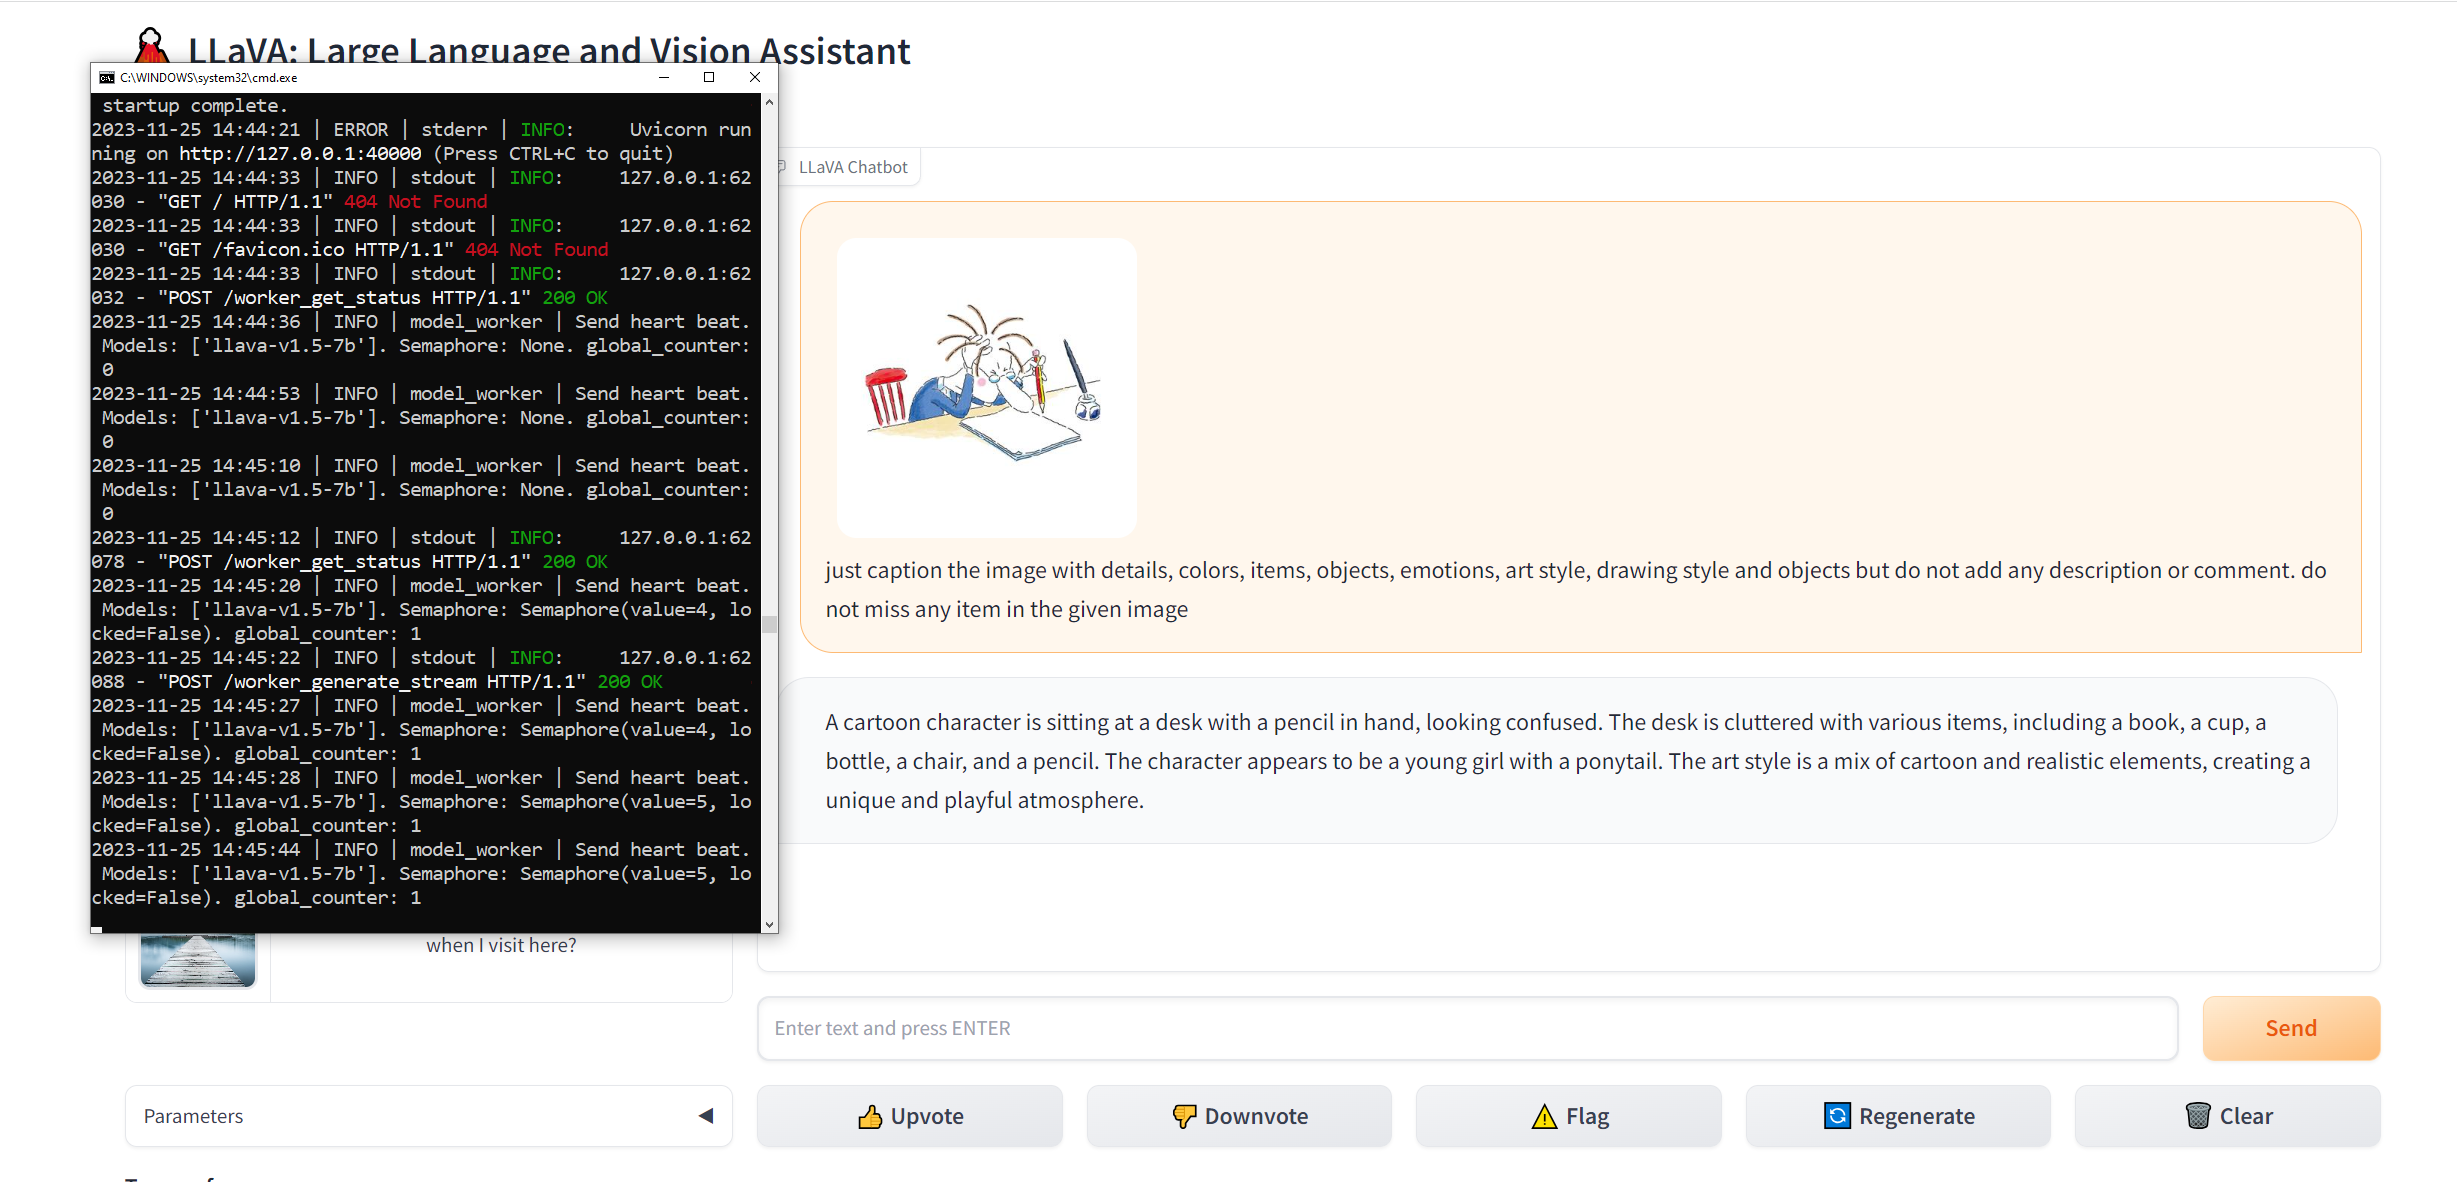Select the lake dock example thumbnail
2457x1182 pixels.
point(198,958)
